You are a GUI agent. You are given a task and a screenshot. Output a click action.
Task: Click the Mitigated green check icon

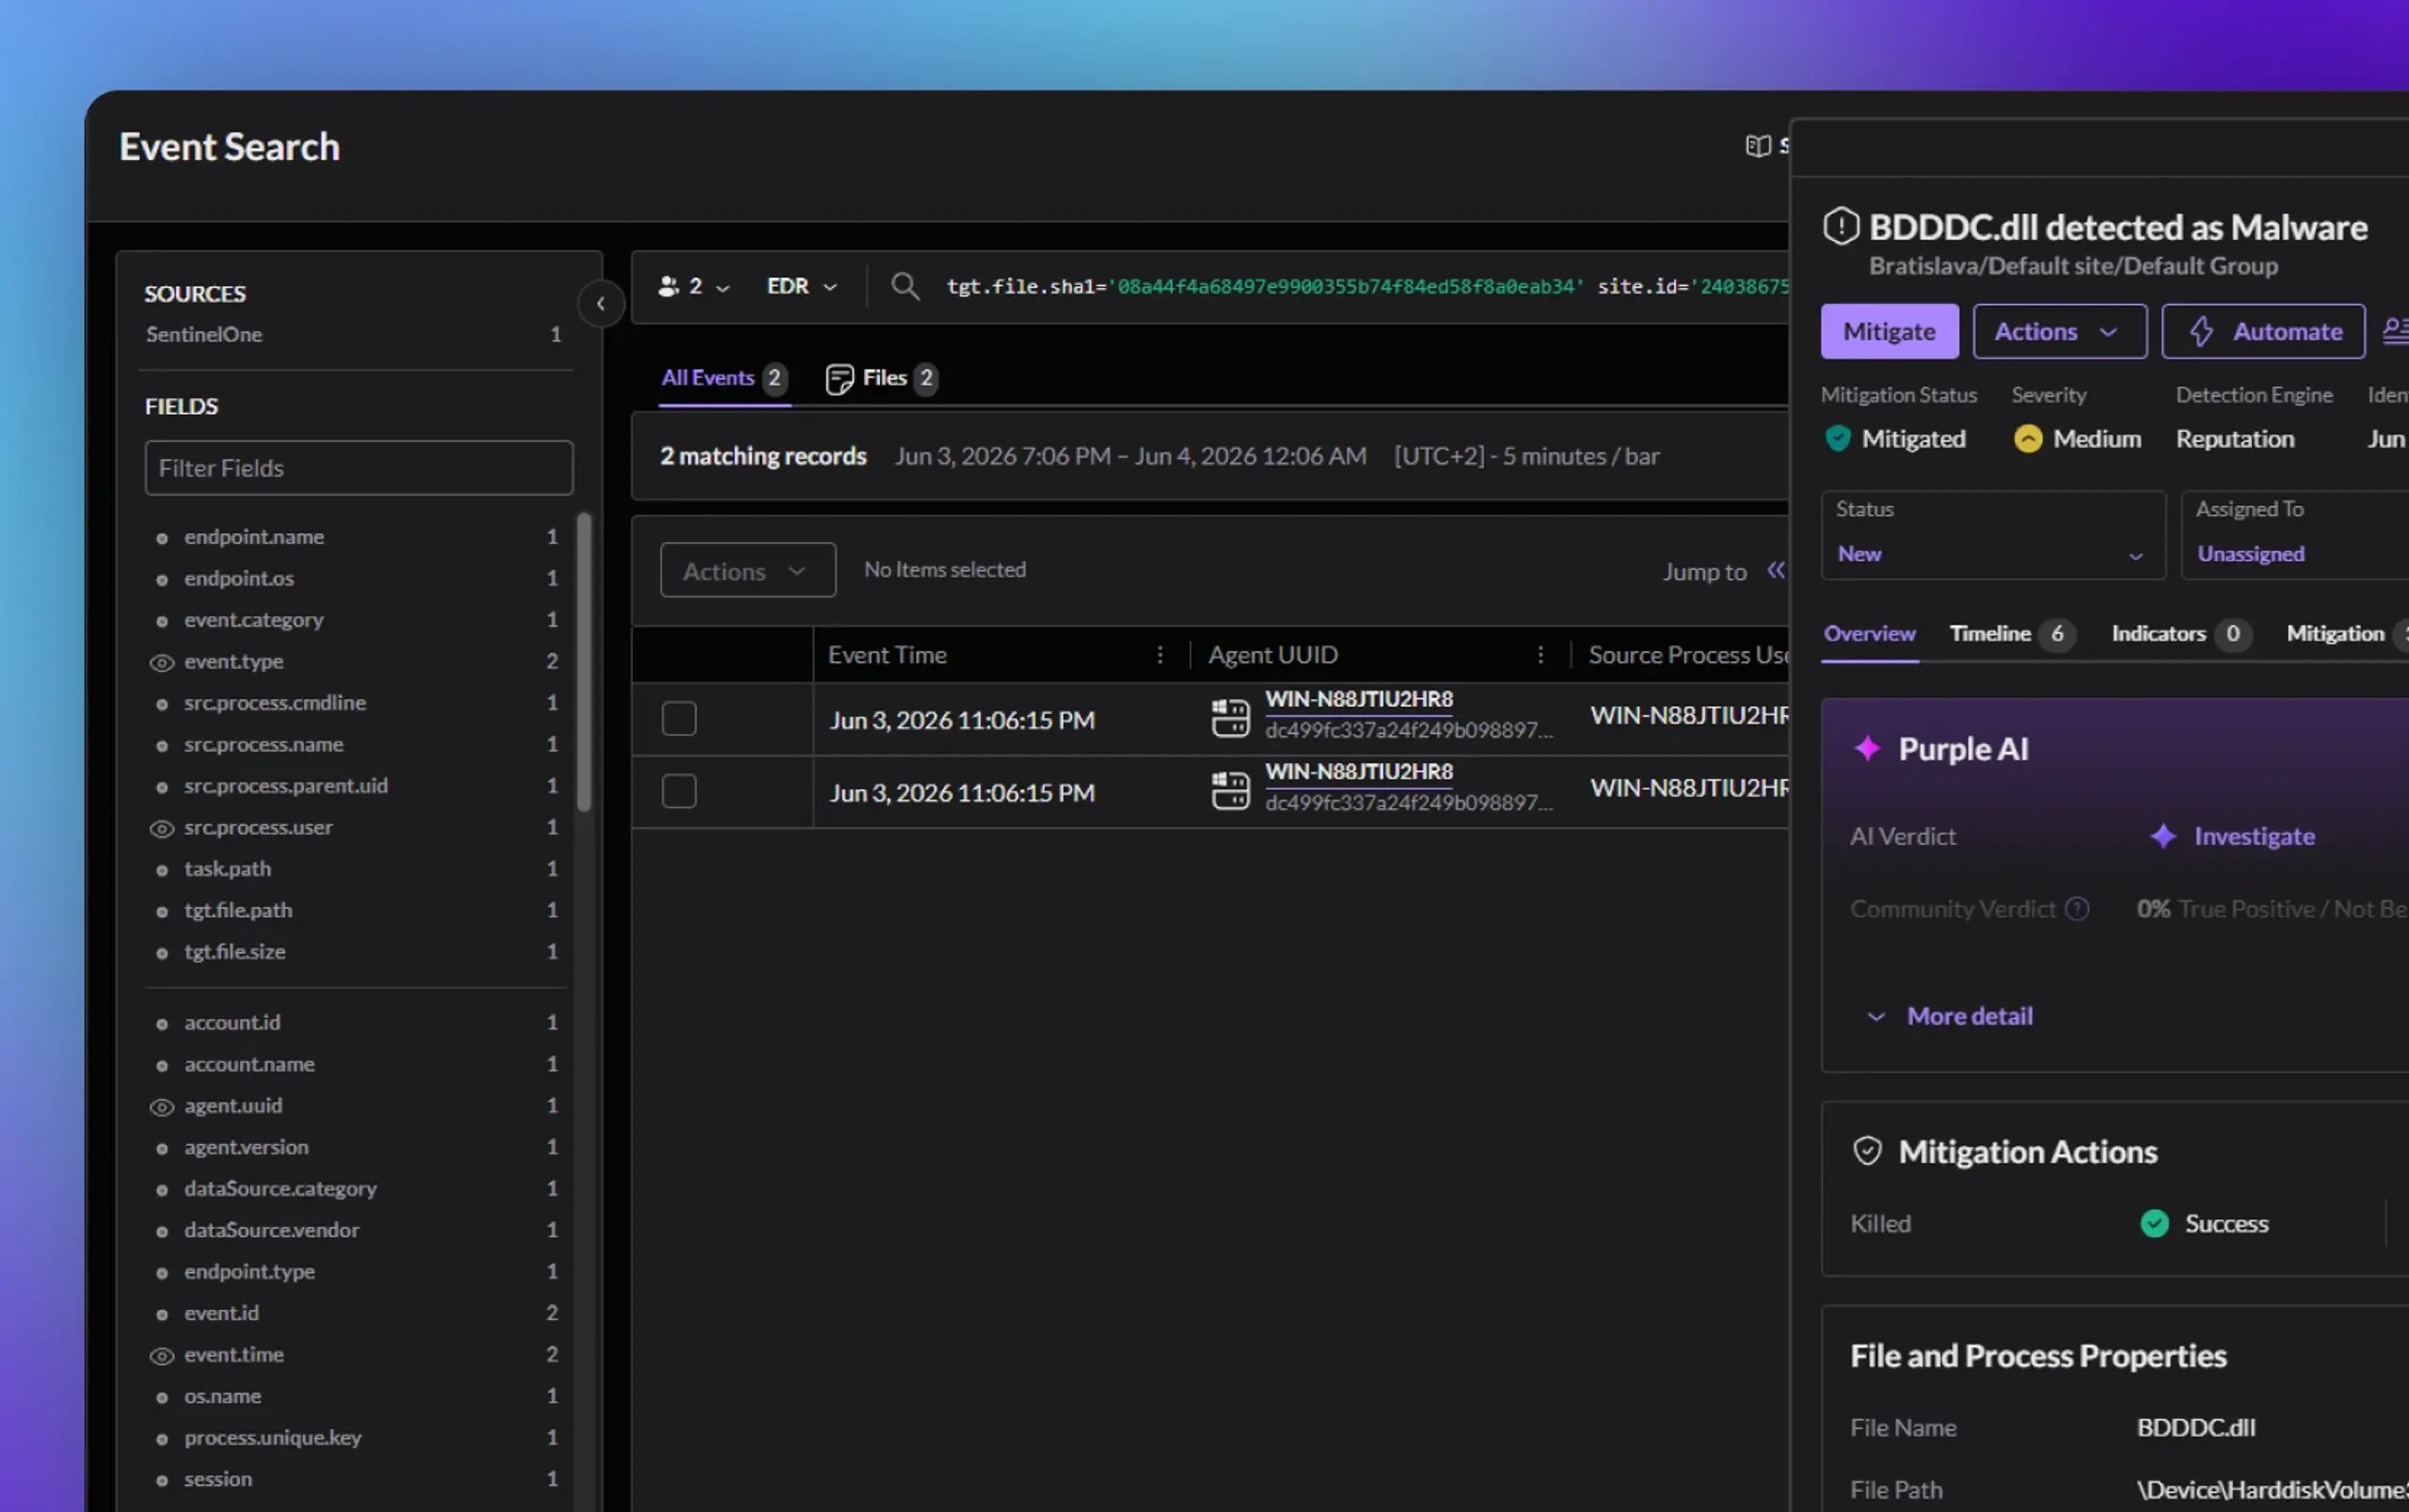pos(1838,439)
